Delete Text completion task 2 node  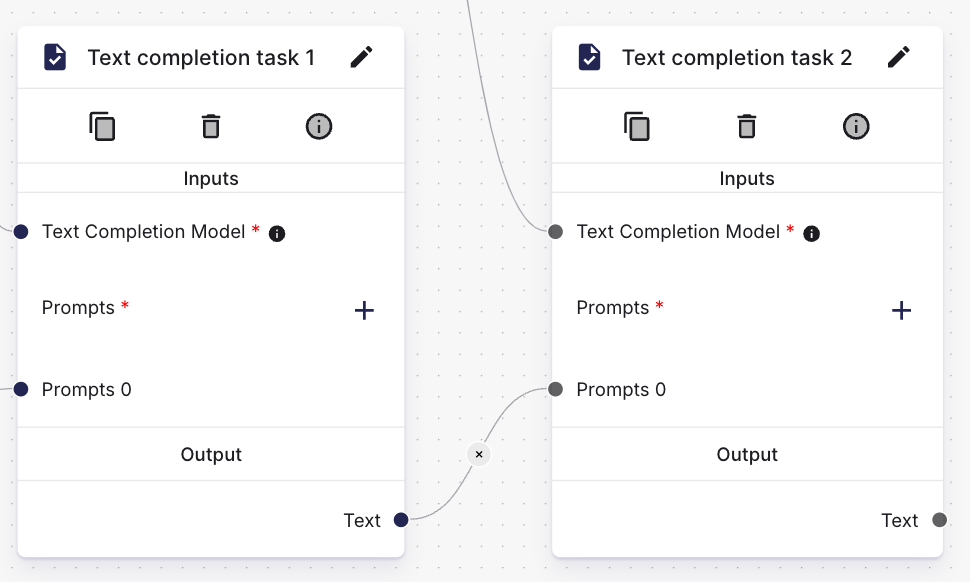click(x=747, y=126)
